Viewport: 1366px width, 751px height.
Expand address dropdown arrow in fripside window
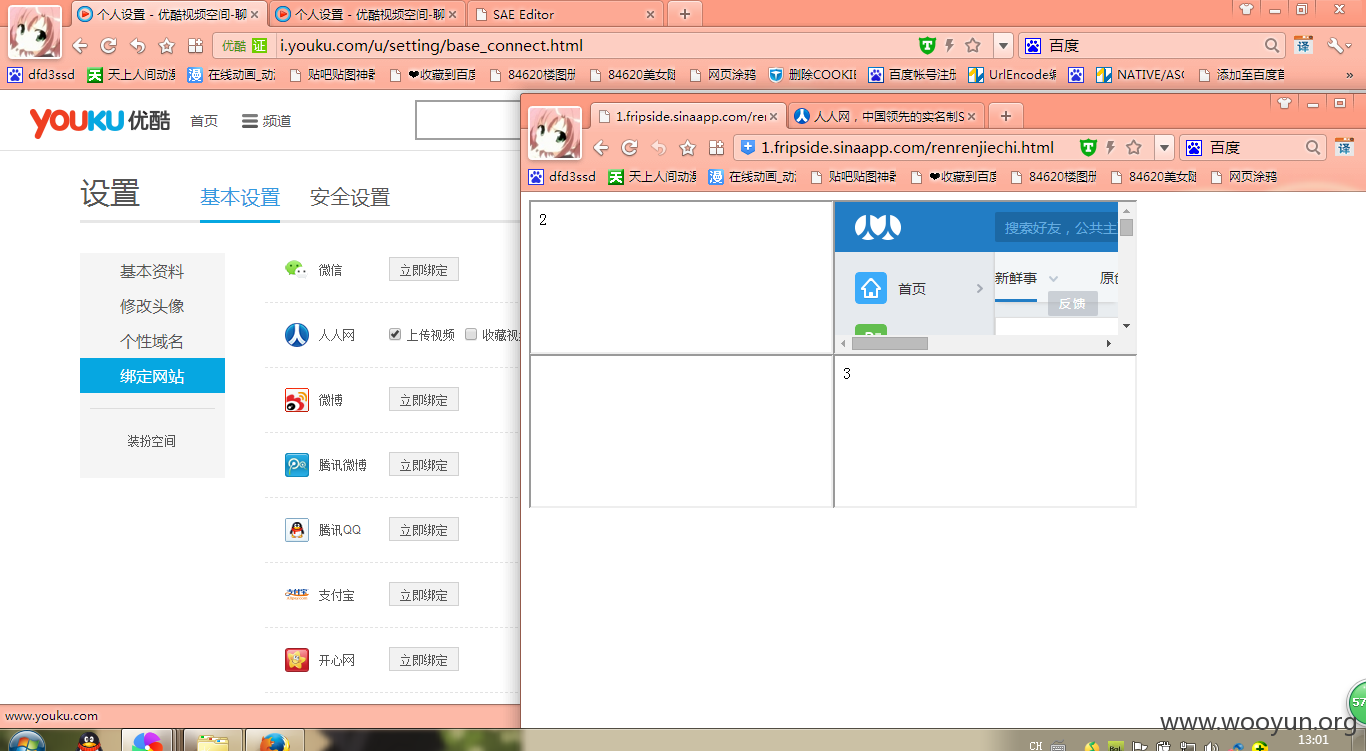(1164, 147)
